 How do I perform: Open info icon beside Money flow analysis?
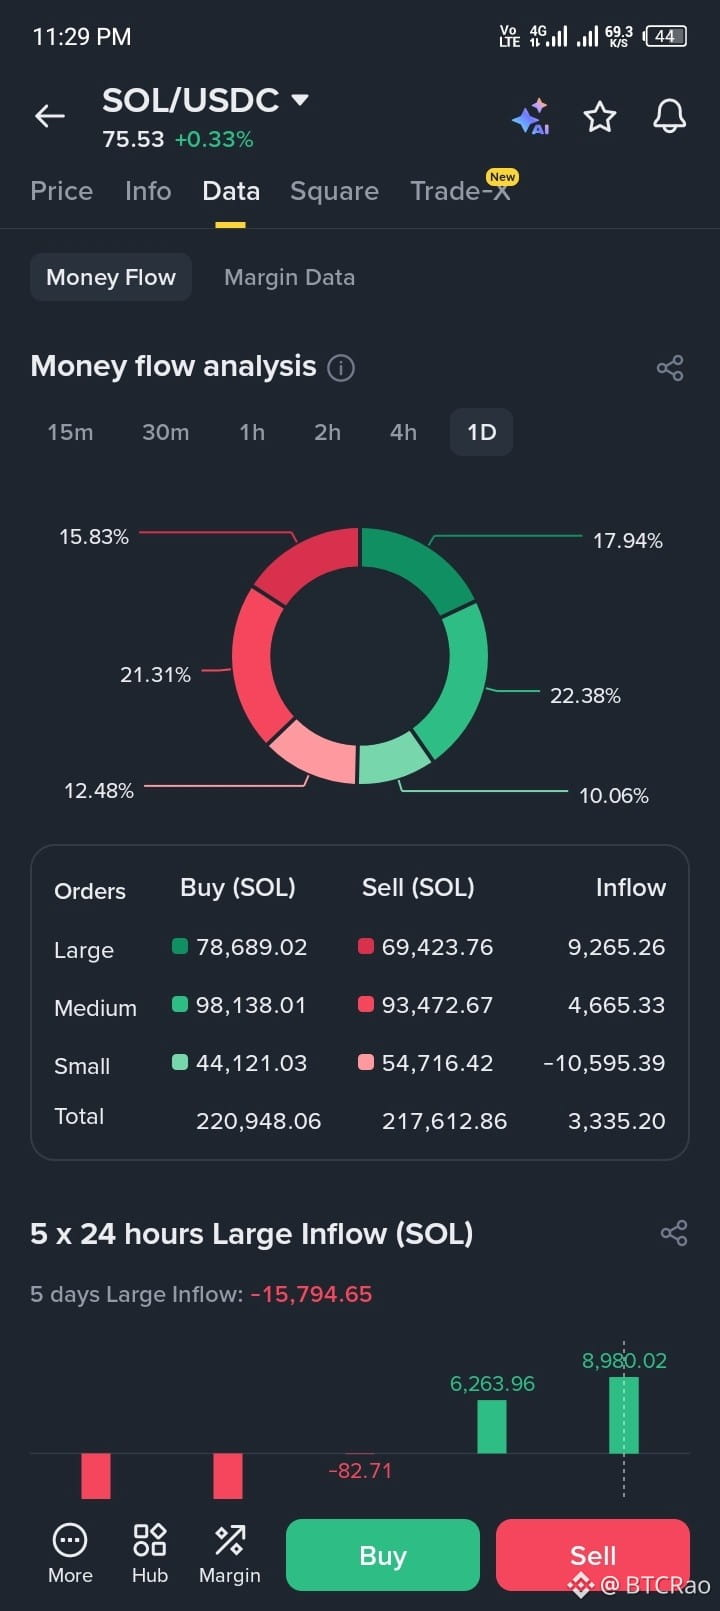pyautogui.click(x=341, y=368)
